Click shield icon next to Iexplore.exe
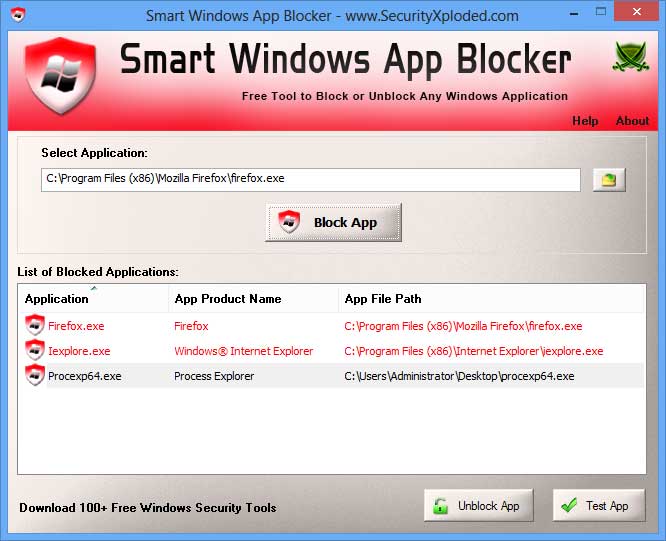The height and width of the screenshot is (541, 666). coord(35,351)
